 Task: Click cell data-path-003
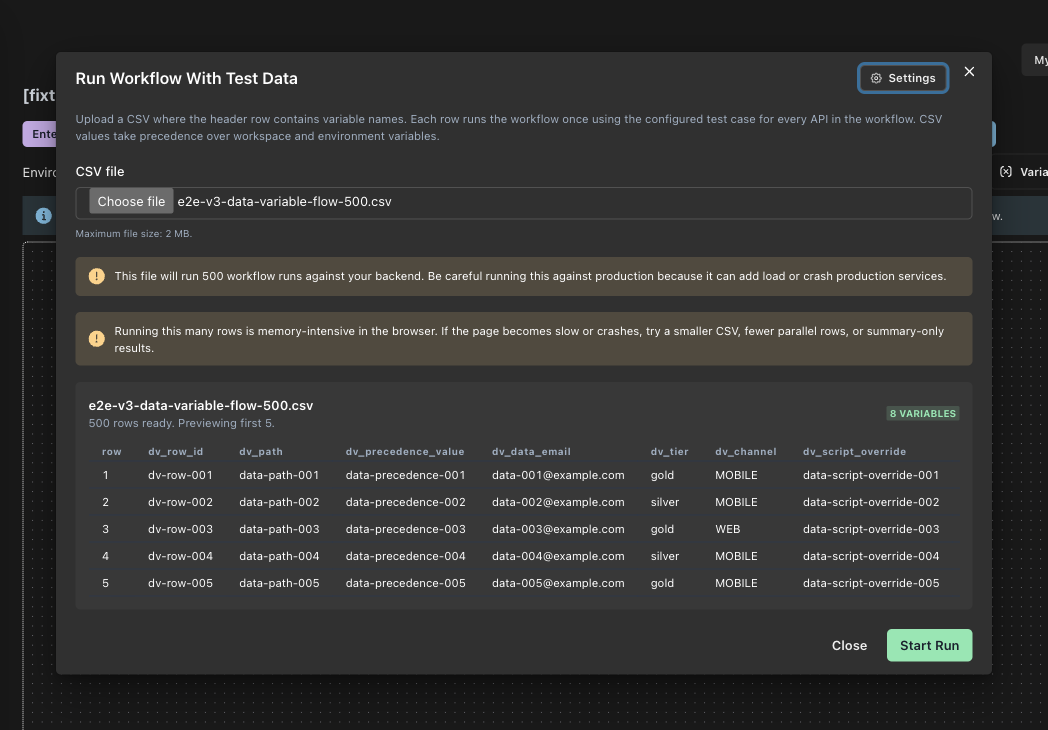point(279,529)
